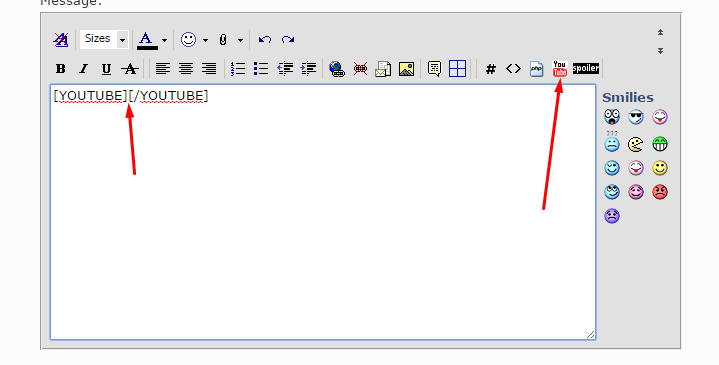Insert the pink tongue smiley beside yellow smile
The width and height of the screenshot is (719, 365).
coord(636,168)
